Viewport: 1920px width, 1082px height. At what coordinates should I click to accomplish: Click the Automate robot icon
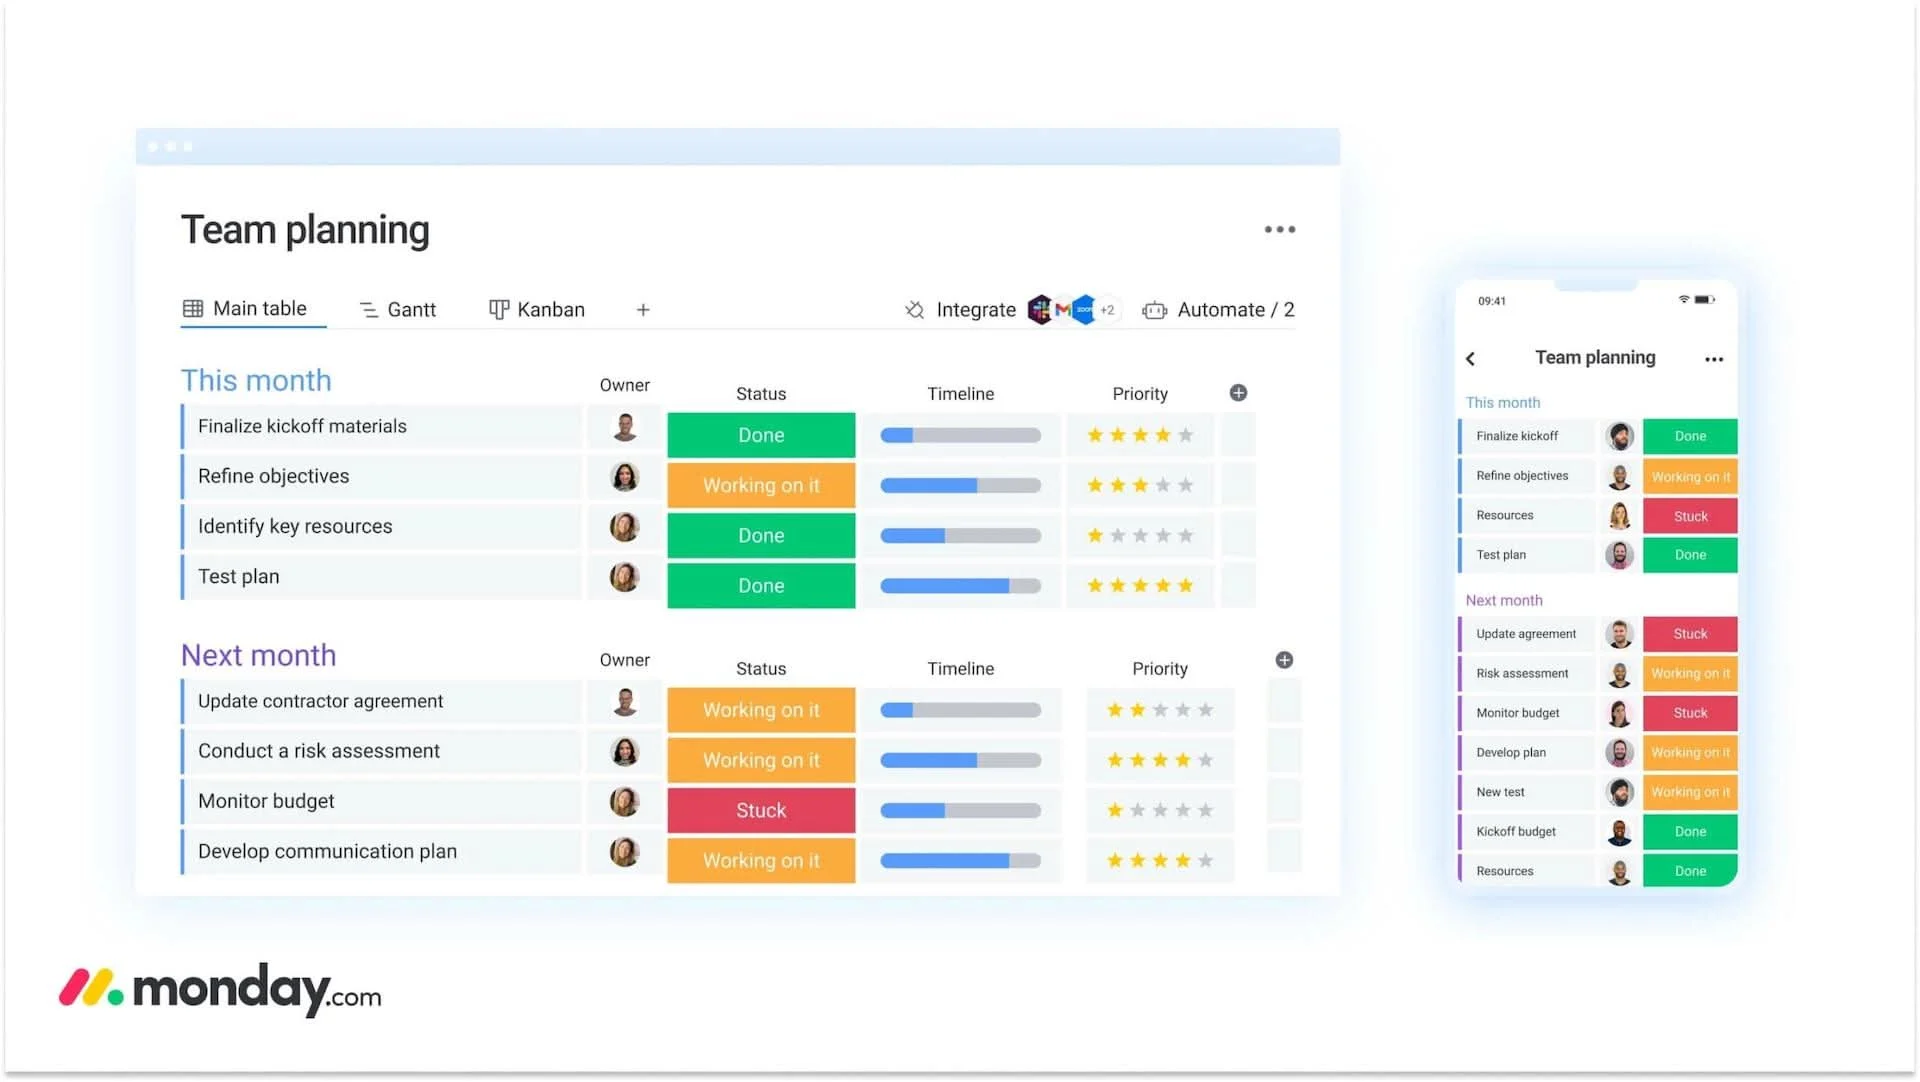coord(1154,310)
